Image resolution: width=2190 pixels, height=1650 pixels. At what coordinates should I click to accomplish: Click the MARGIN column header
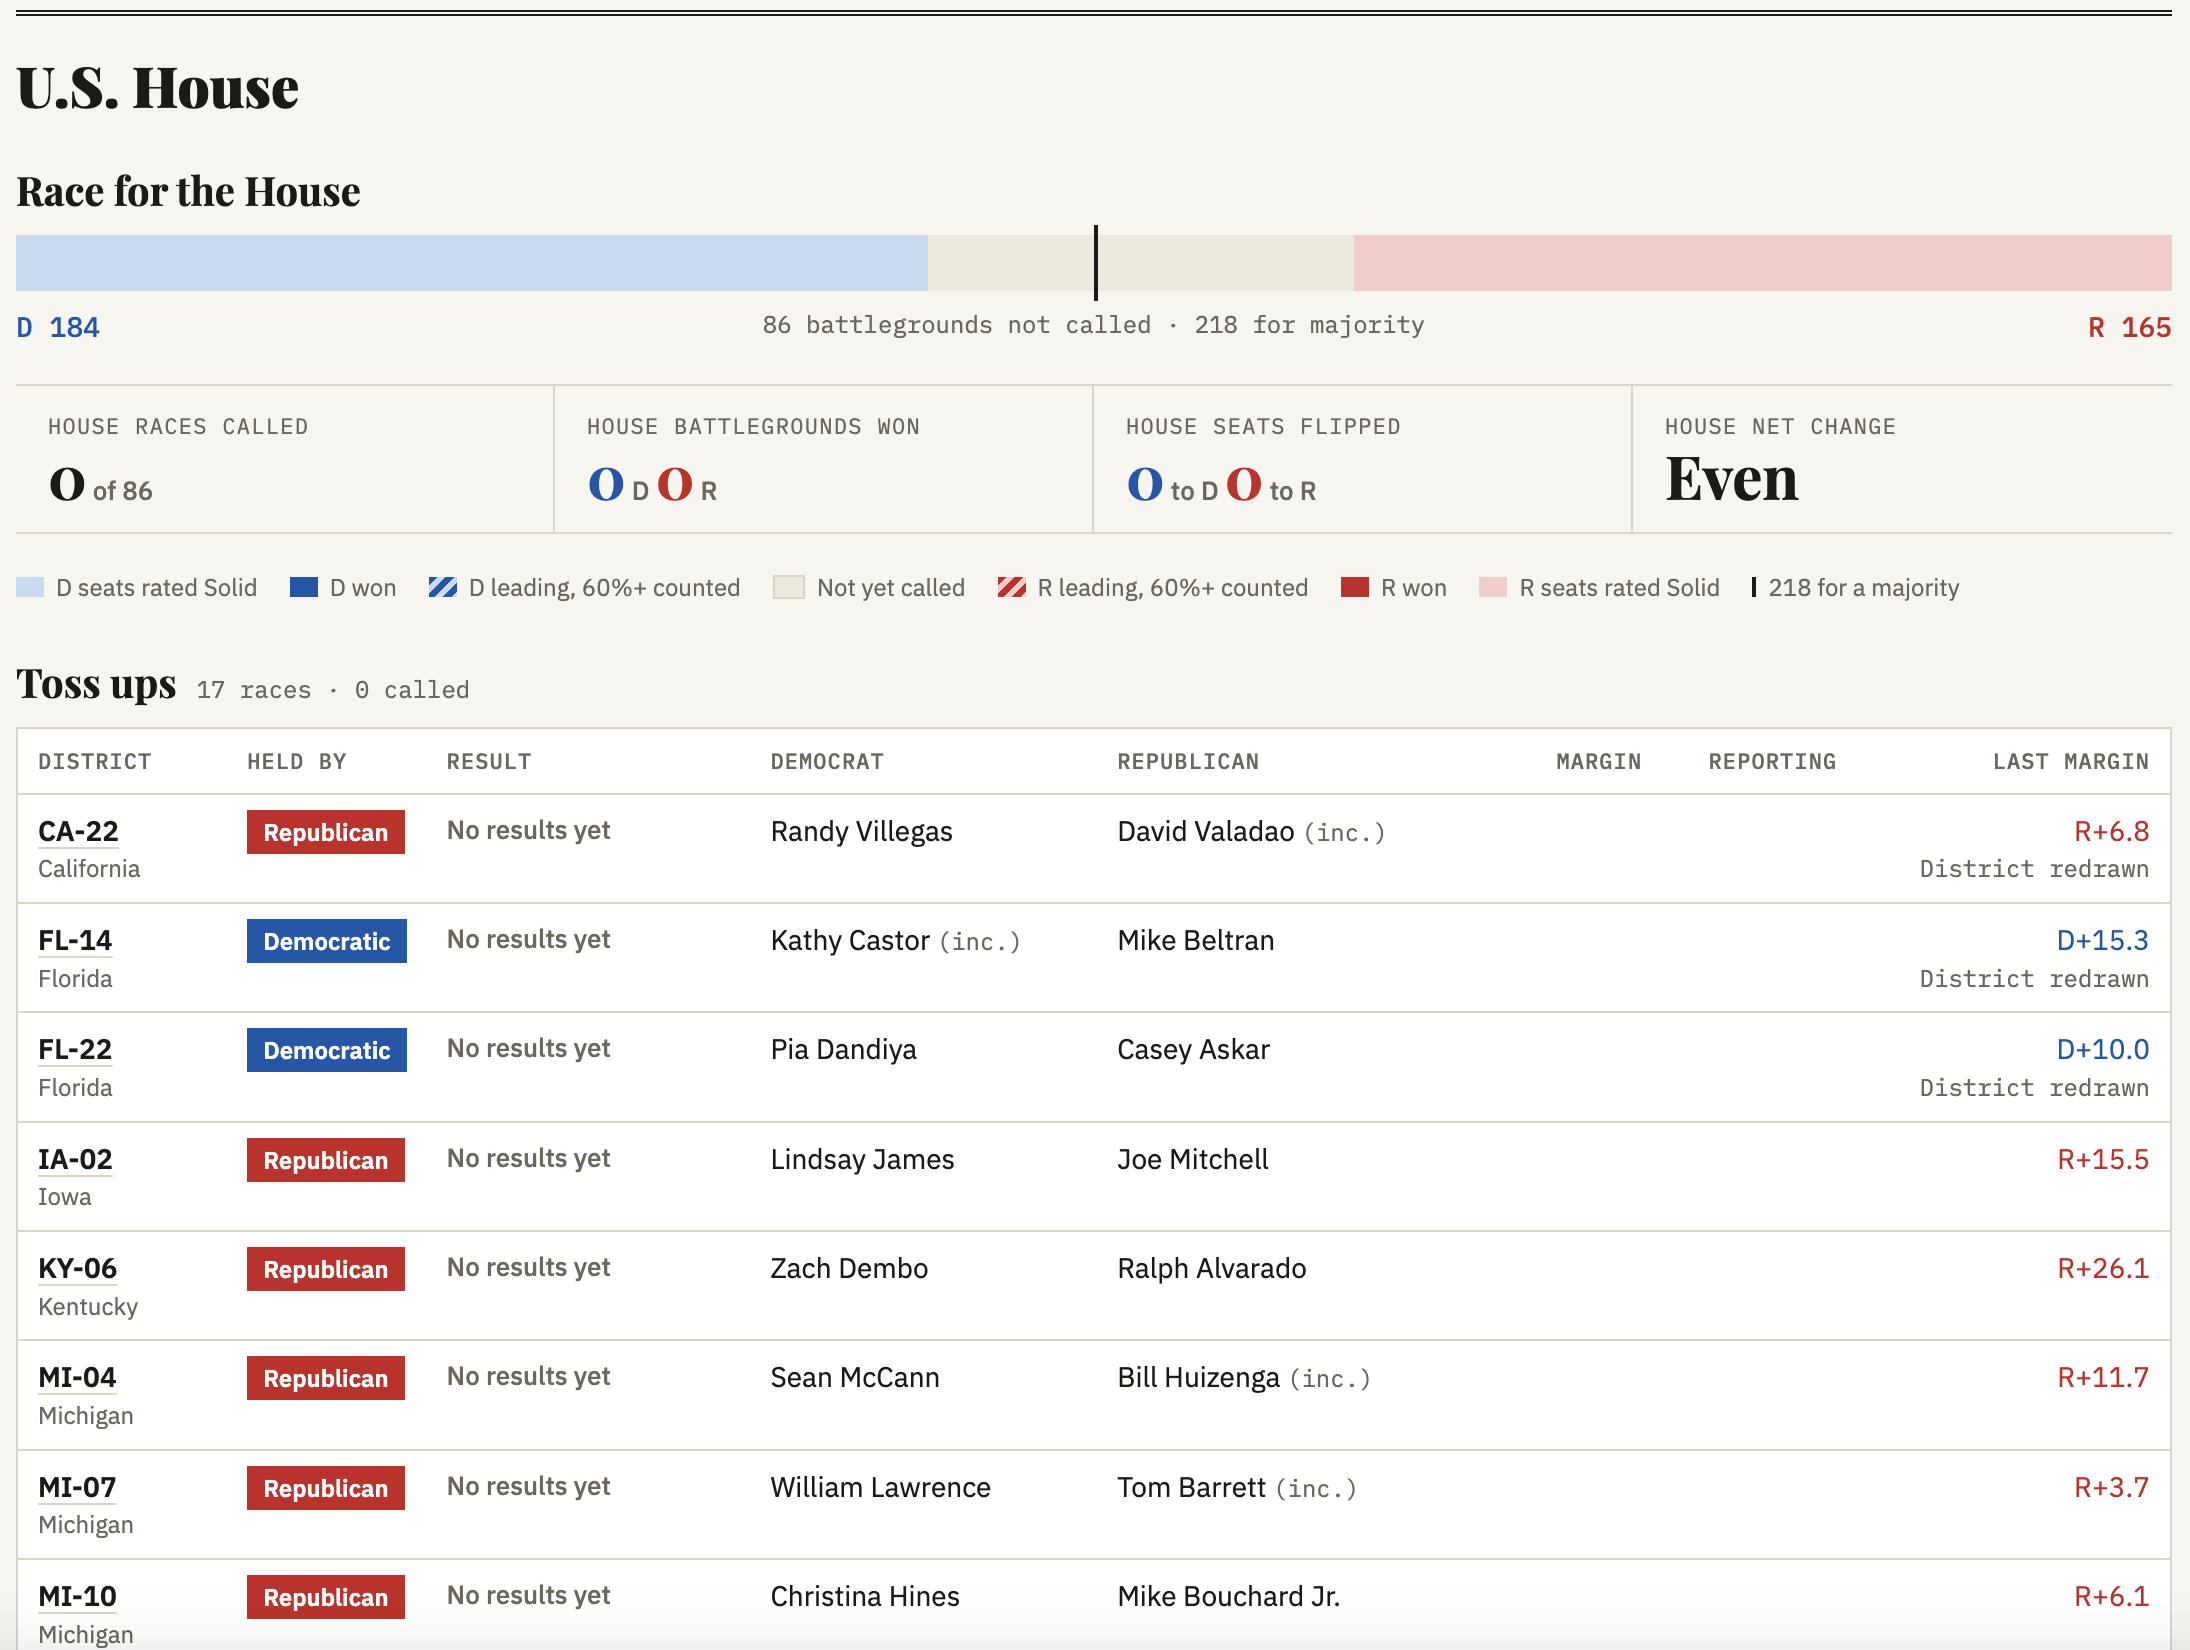[1598, 761]
